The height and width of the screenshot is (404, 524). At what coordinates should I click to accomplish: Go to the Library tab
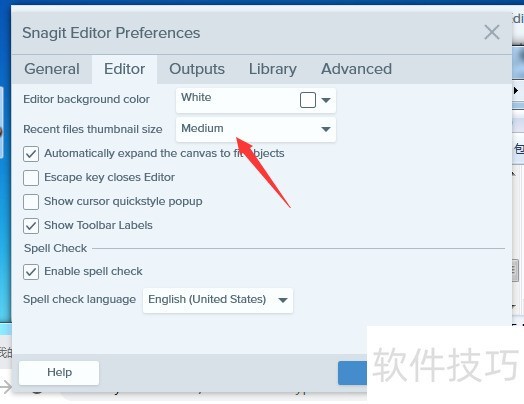point(273,69)
